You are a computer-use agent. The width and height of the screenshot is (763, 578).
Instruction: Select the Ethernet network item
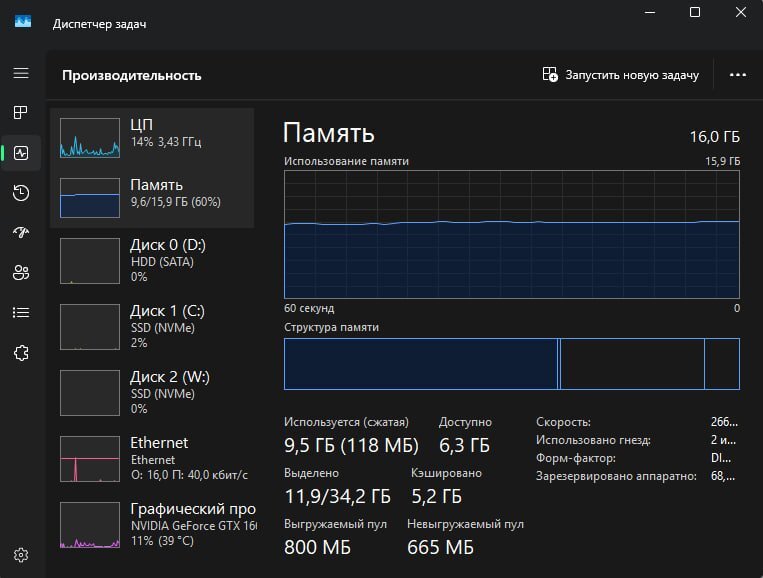point(152,458)
